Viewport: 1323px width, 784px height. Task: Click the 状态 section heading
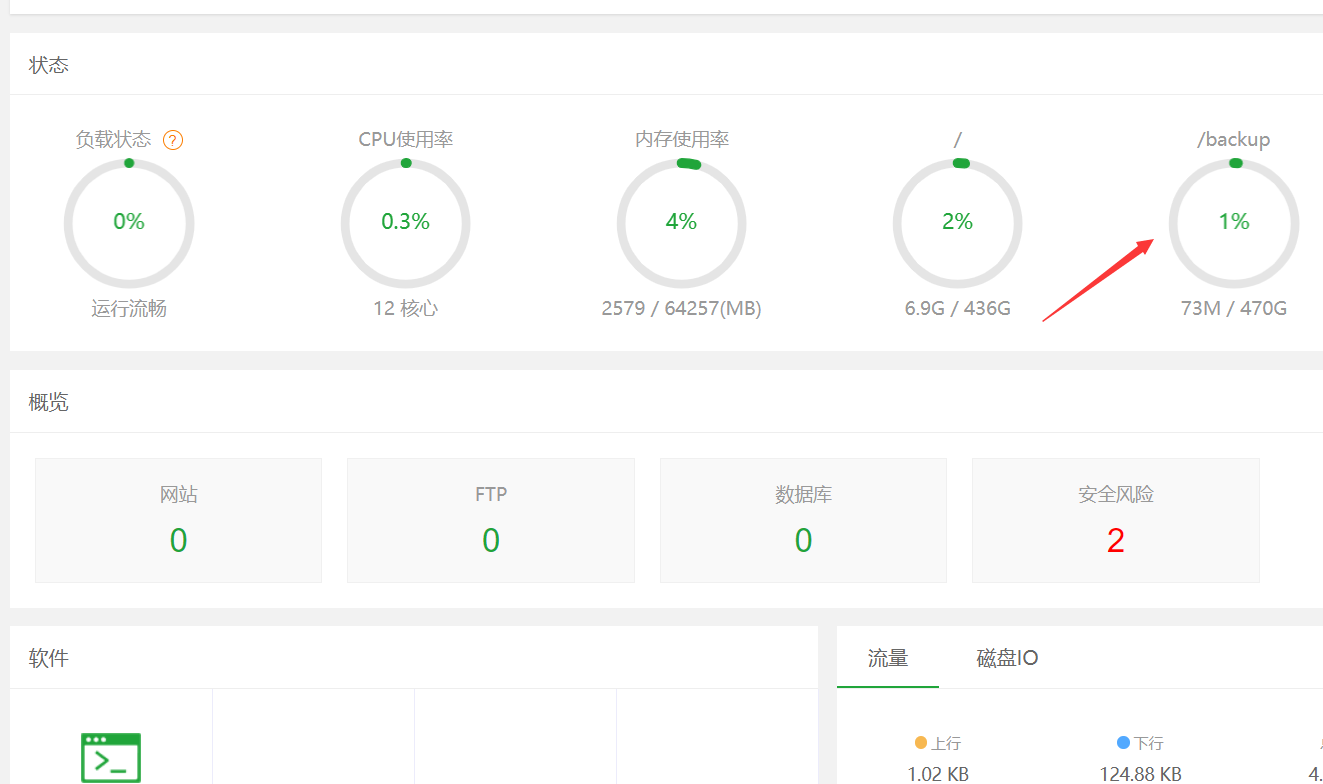click(49, 65)
